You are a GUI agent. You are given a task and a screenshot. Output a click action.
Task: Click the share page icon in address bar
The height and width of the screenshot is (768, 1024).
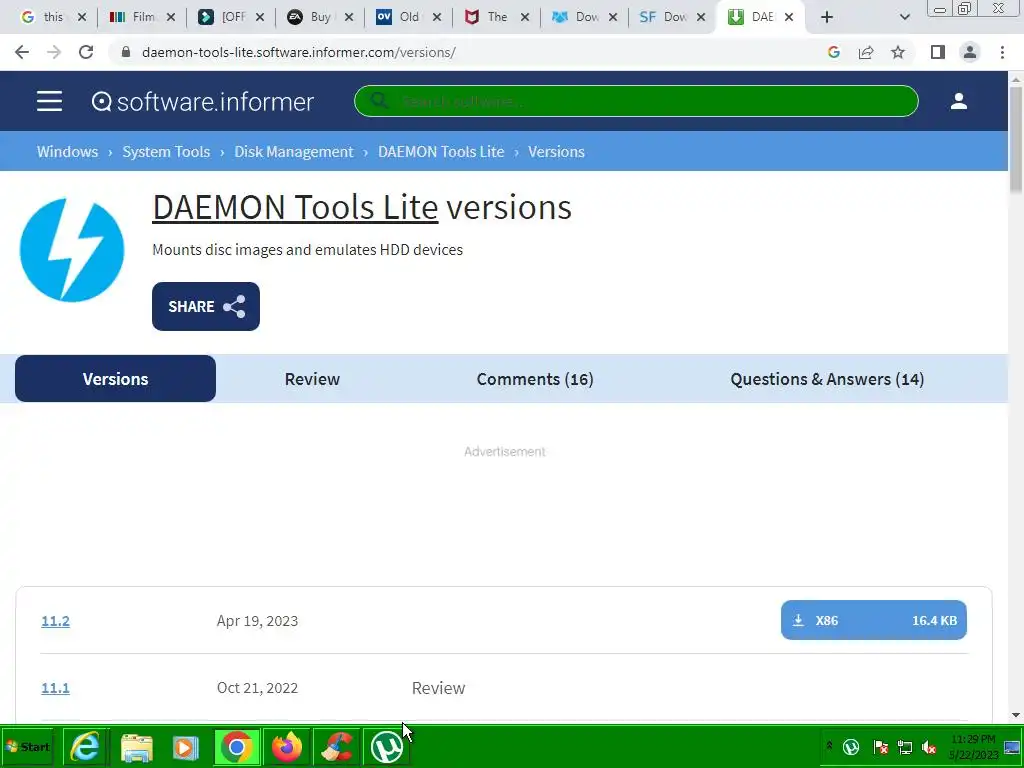coord(866,52)
